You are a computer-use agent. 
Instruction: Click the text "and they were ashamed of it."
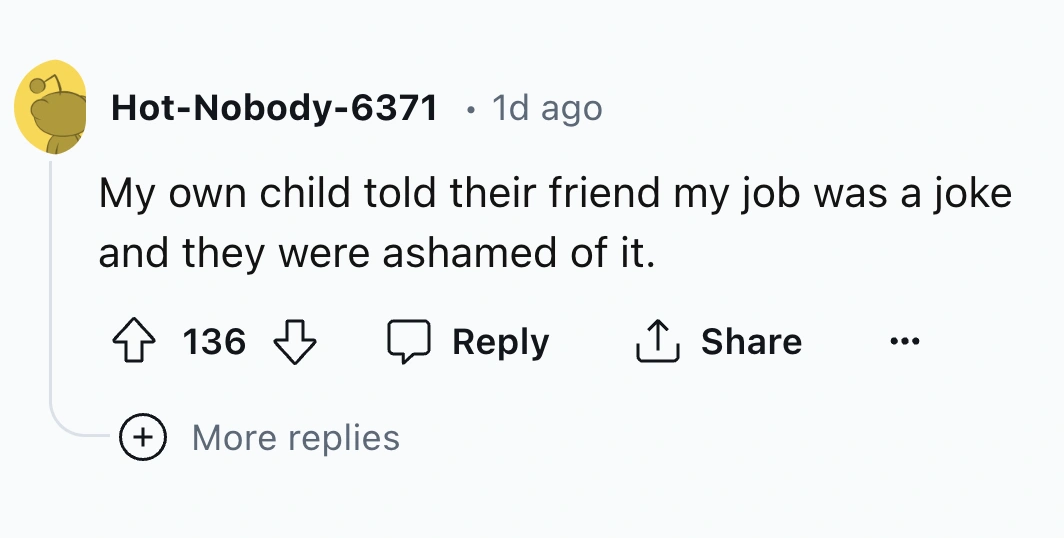click(x=377, y=253)
